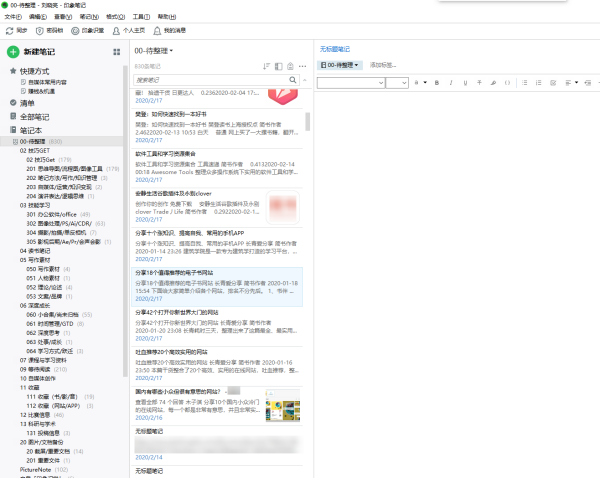Click the green New Note plus icon
600x478 pixels.
point(13,52)
